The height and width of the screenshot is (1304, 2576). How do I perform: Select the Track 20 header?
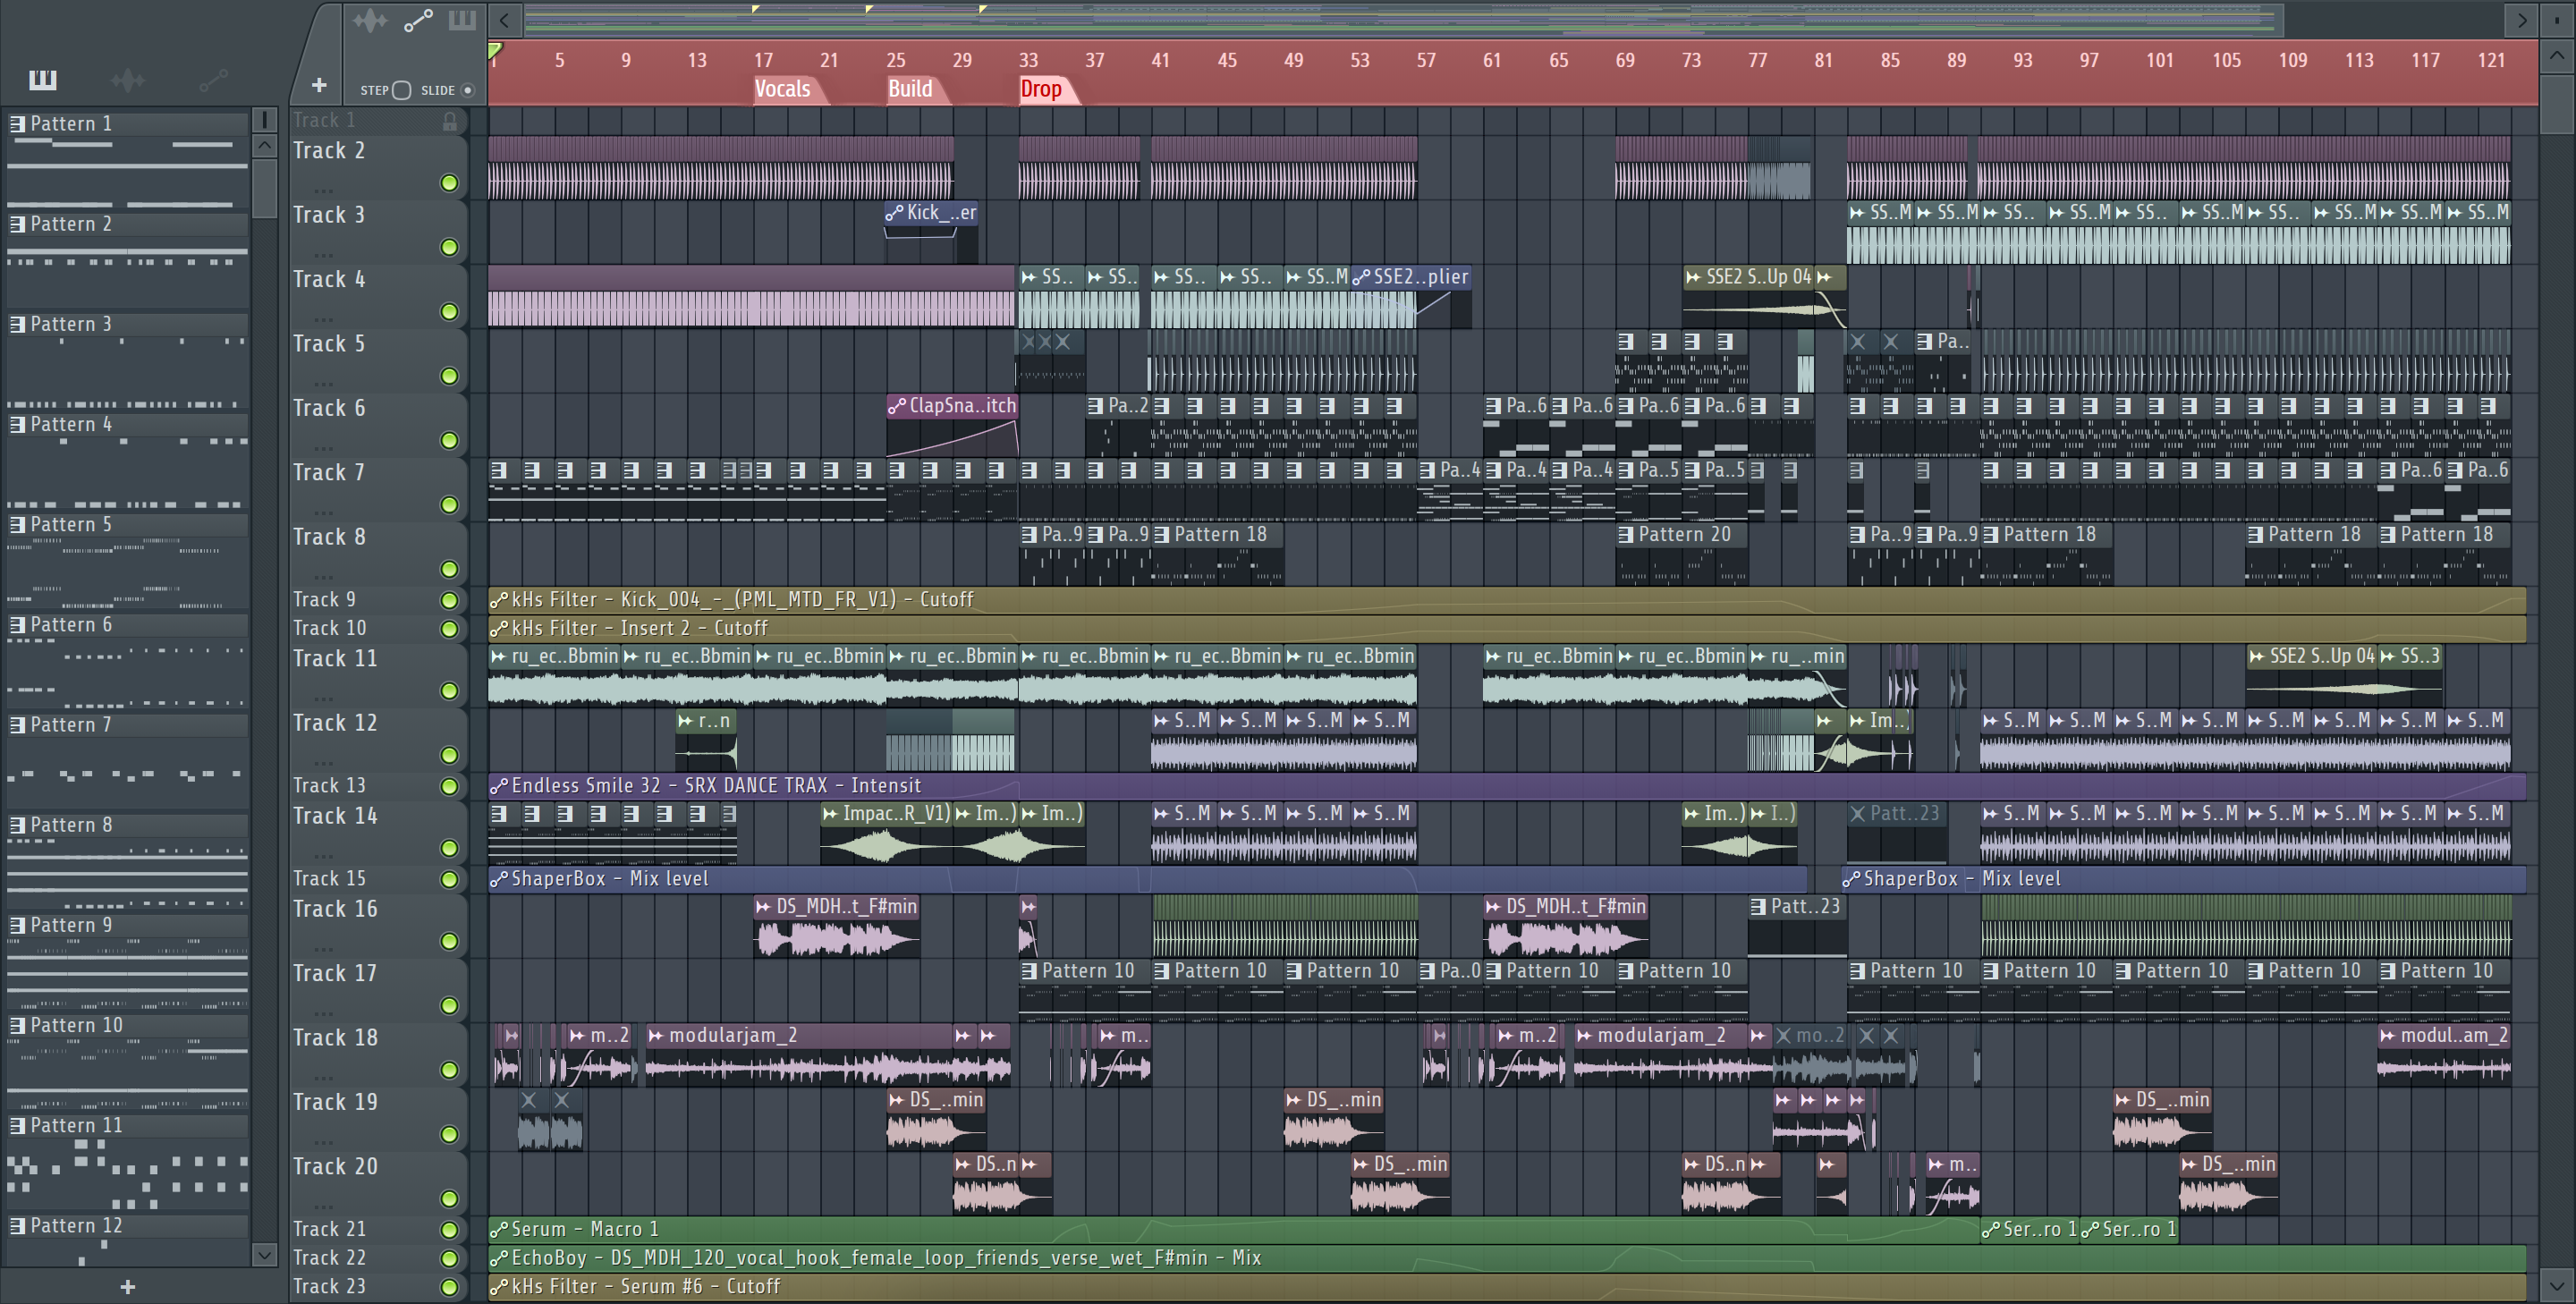378,1183
